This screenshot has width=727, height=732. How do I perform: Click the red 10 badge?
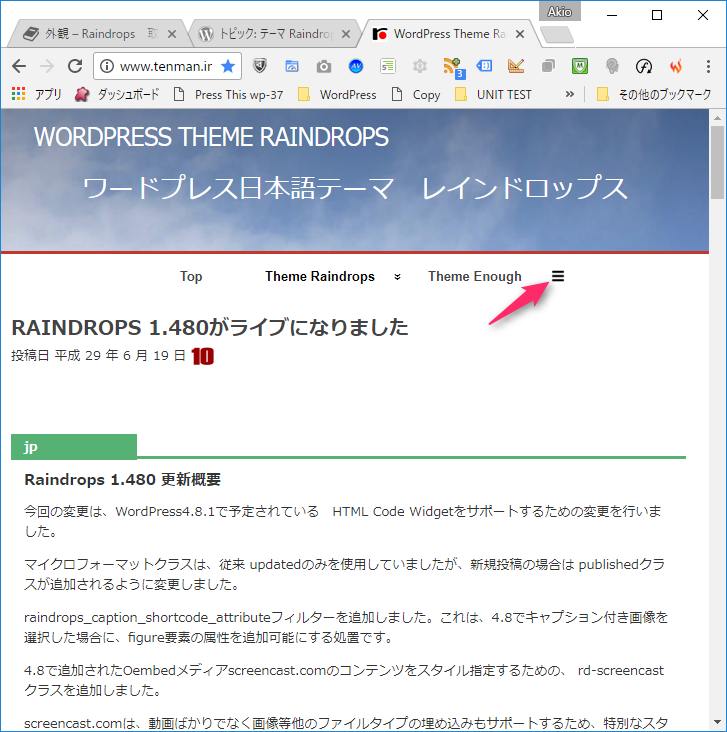[x=203, y=356]
